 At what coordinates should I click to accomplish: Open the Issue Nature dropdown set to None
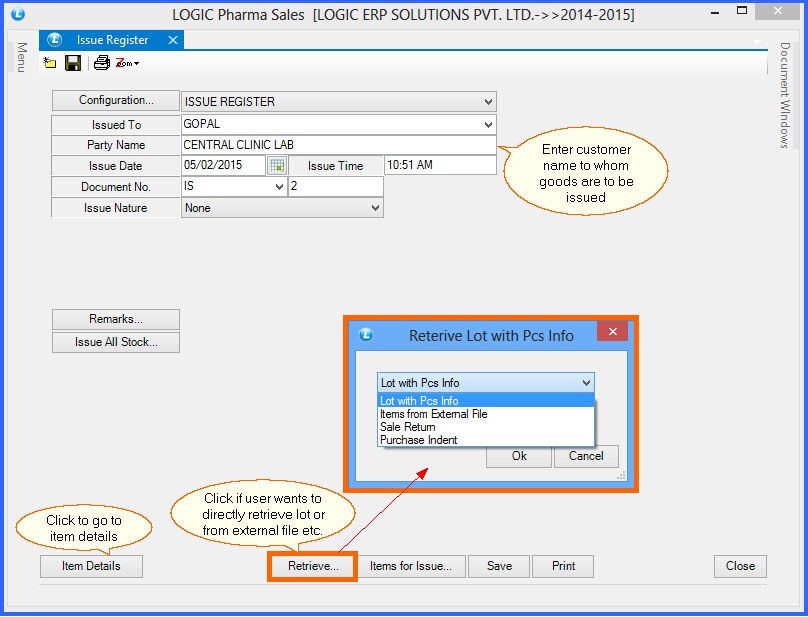point(376,208)
